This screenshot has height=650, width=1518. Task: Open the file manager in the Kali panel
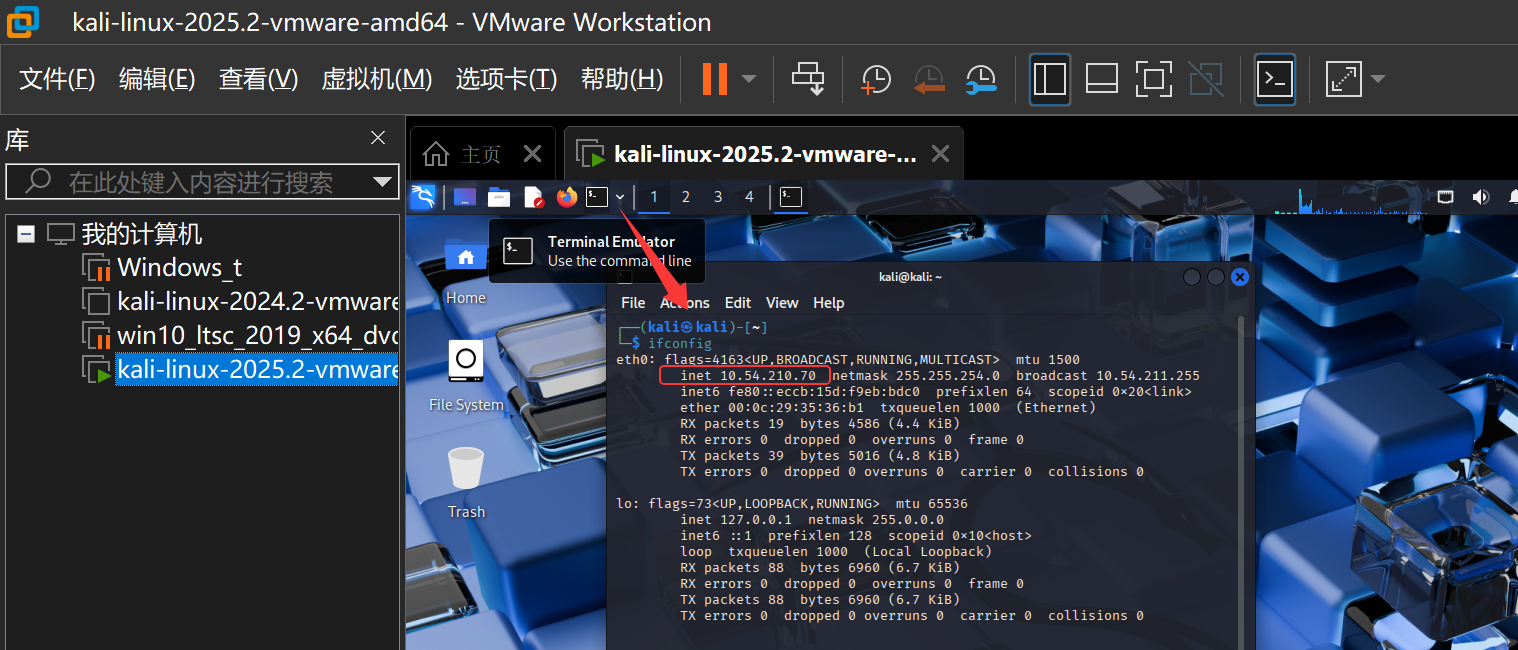tap(499, 197)
